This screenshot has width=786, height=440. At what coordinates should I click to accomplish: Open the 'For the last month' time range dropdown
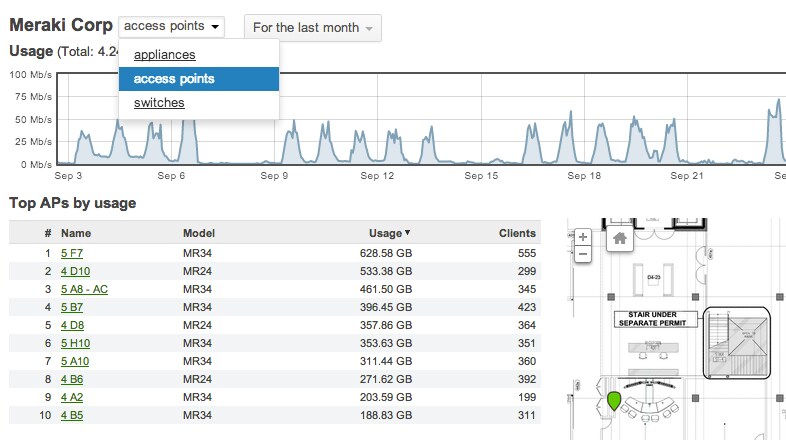coord(313,28)
